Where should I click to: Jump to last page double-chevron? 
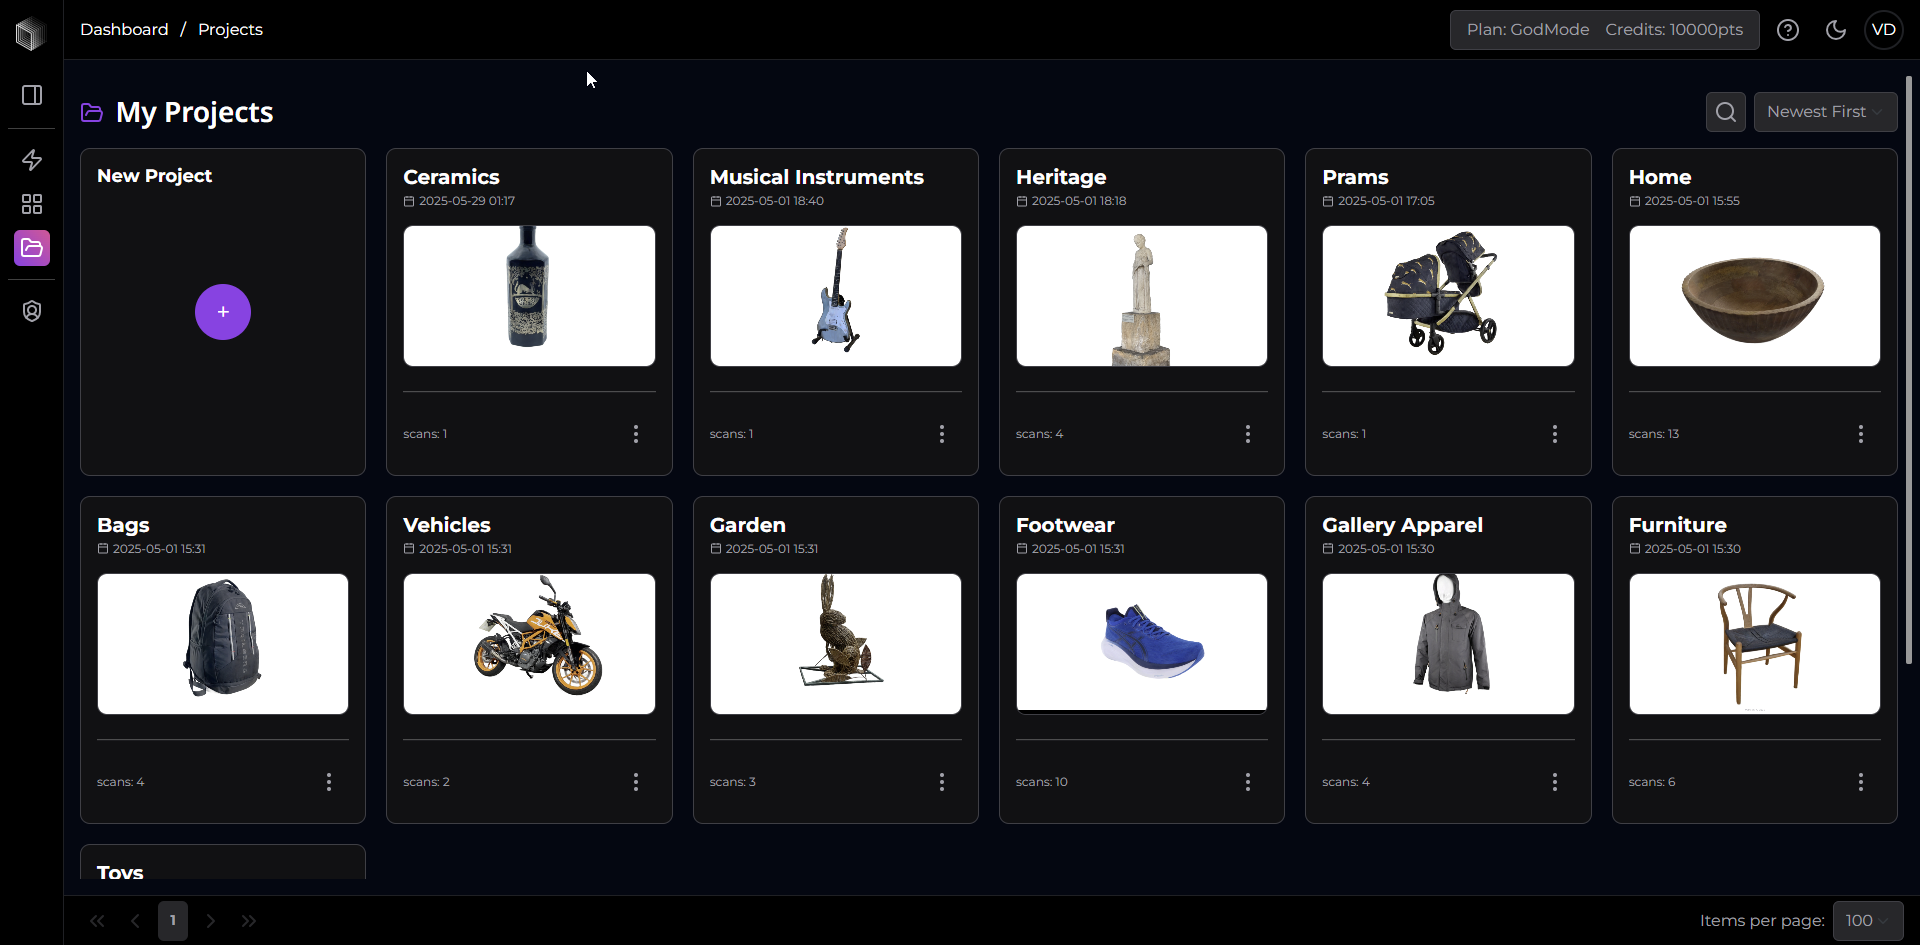249,921
